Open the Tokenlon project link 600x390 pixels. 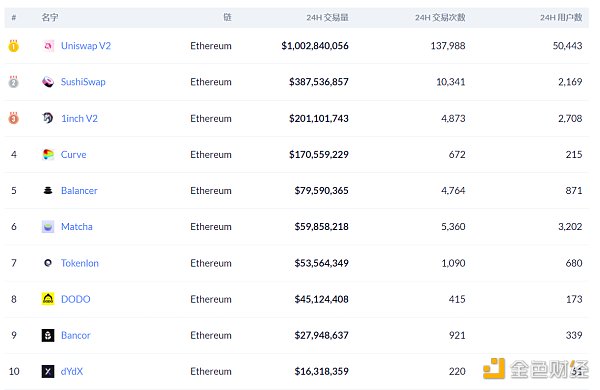(x=80, y=263)
